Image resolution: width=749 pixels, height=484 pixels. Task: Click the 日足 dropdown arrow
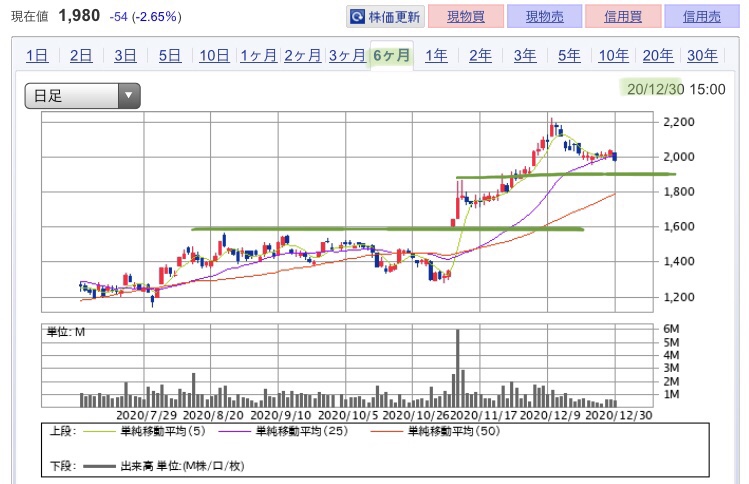(128, 95)
